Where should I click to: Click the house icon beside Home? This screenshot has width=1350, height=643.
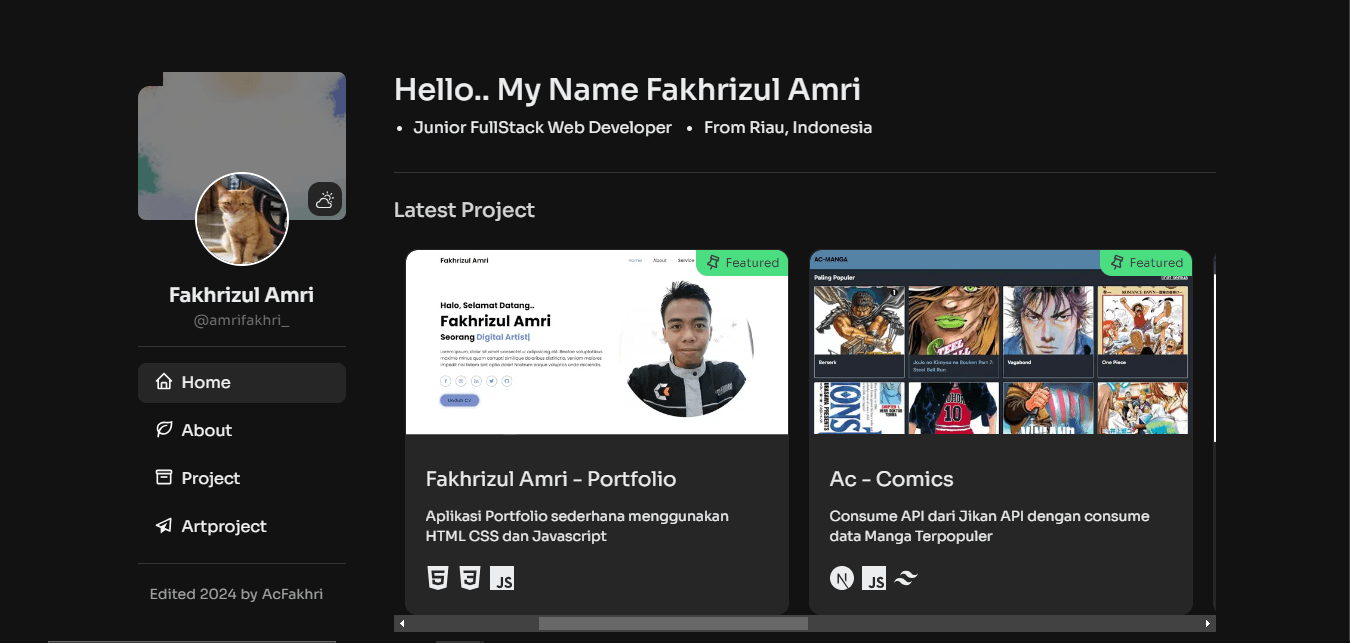pyautogui.click(x=165, y=382)
